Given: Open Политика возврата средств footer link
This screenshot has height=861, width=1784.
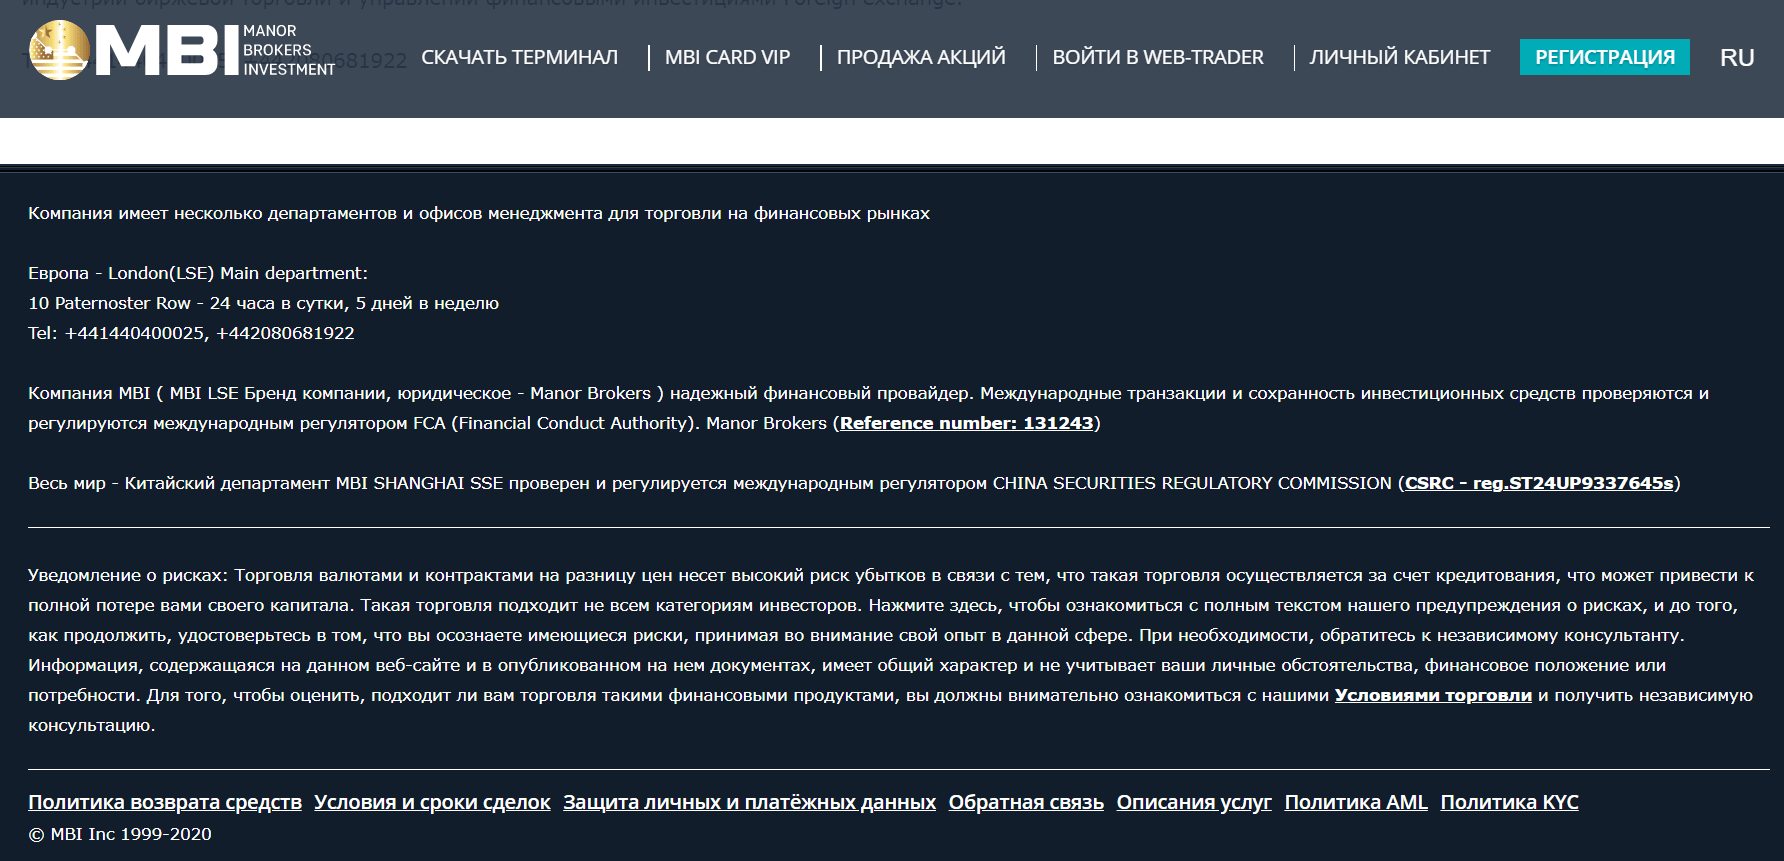Looking at the screenshot, I should (x=165, y=802).
